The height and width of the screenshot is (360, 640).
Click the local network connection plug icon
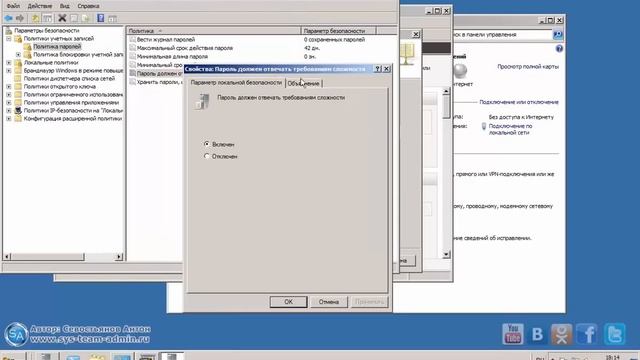pos(484,126)
